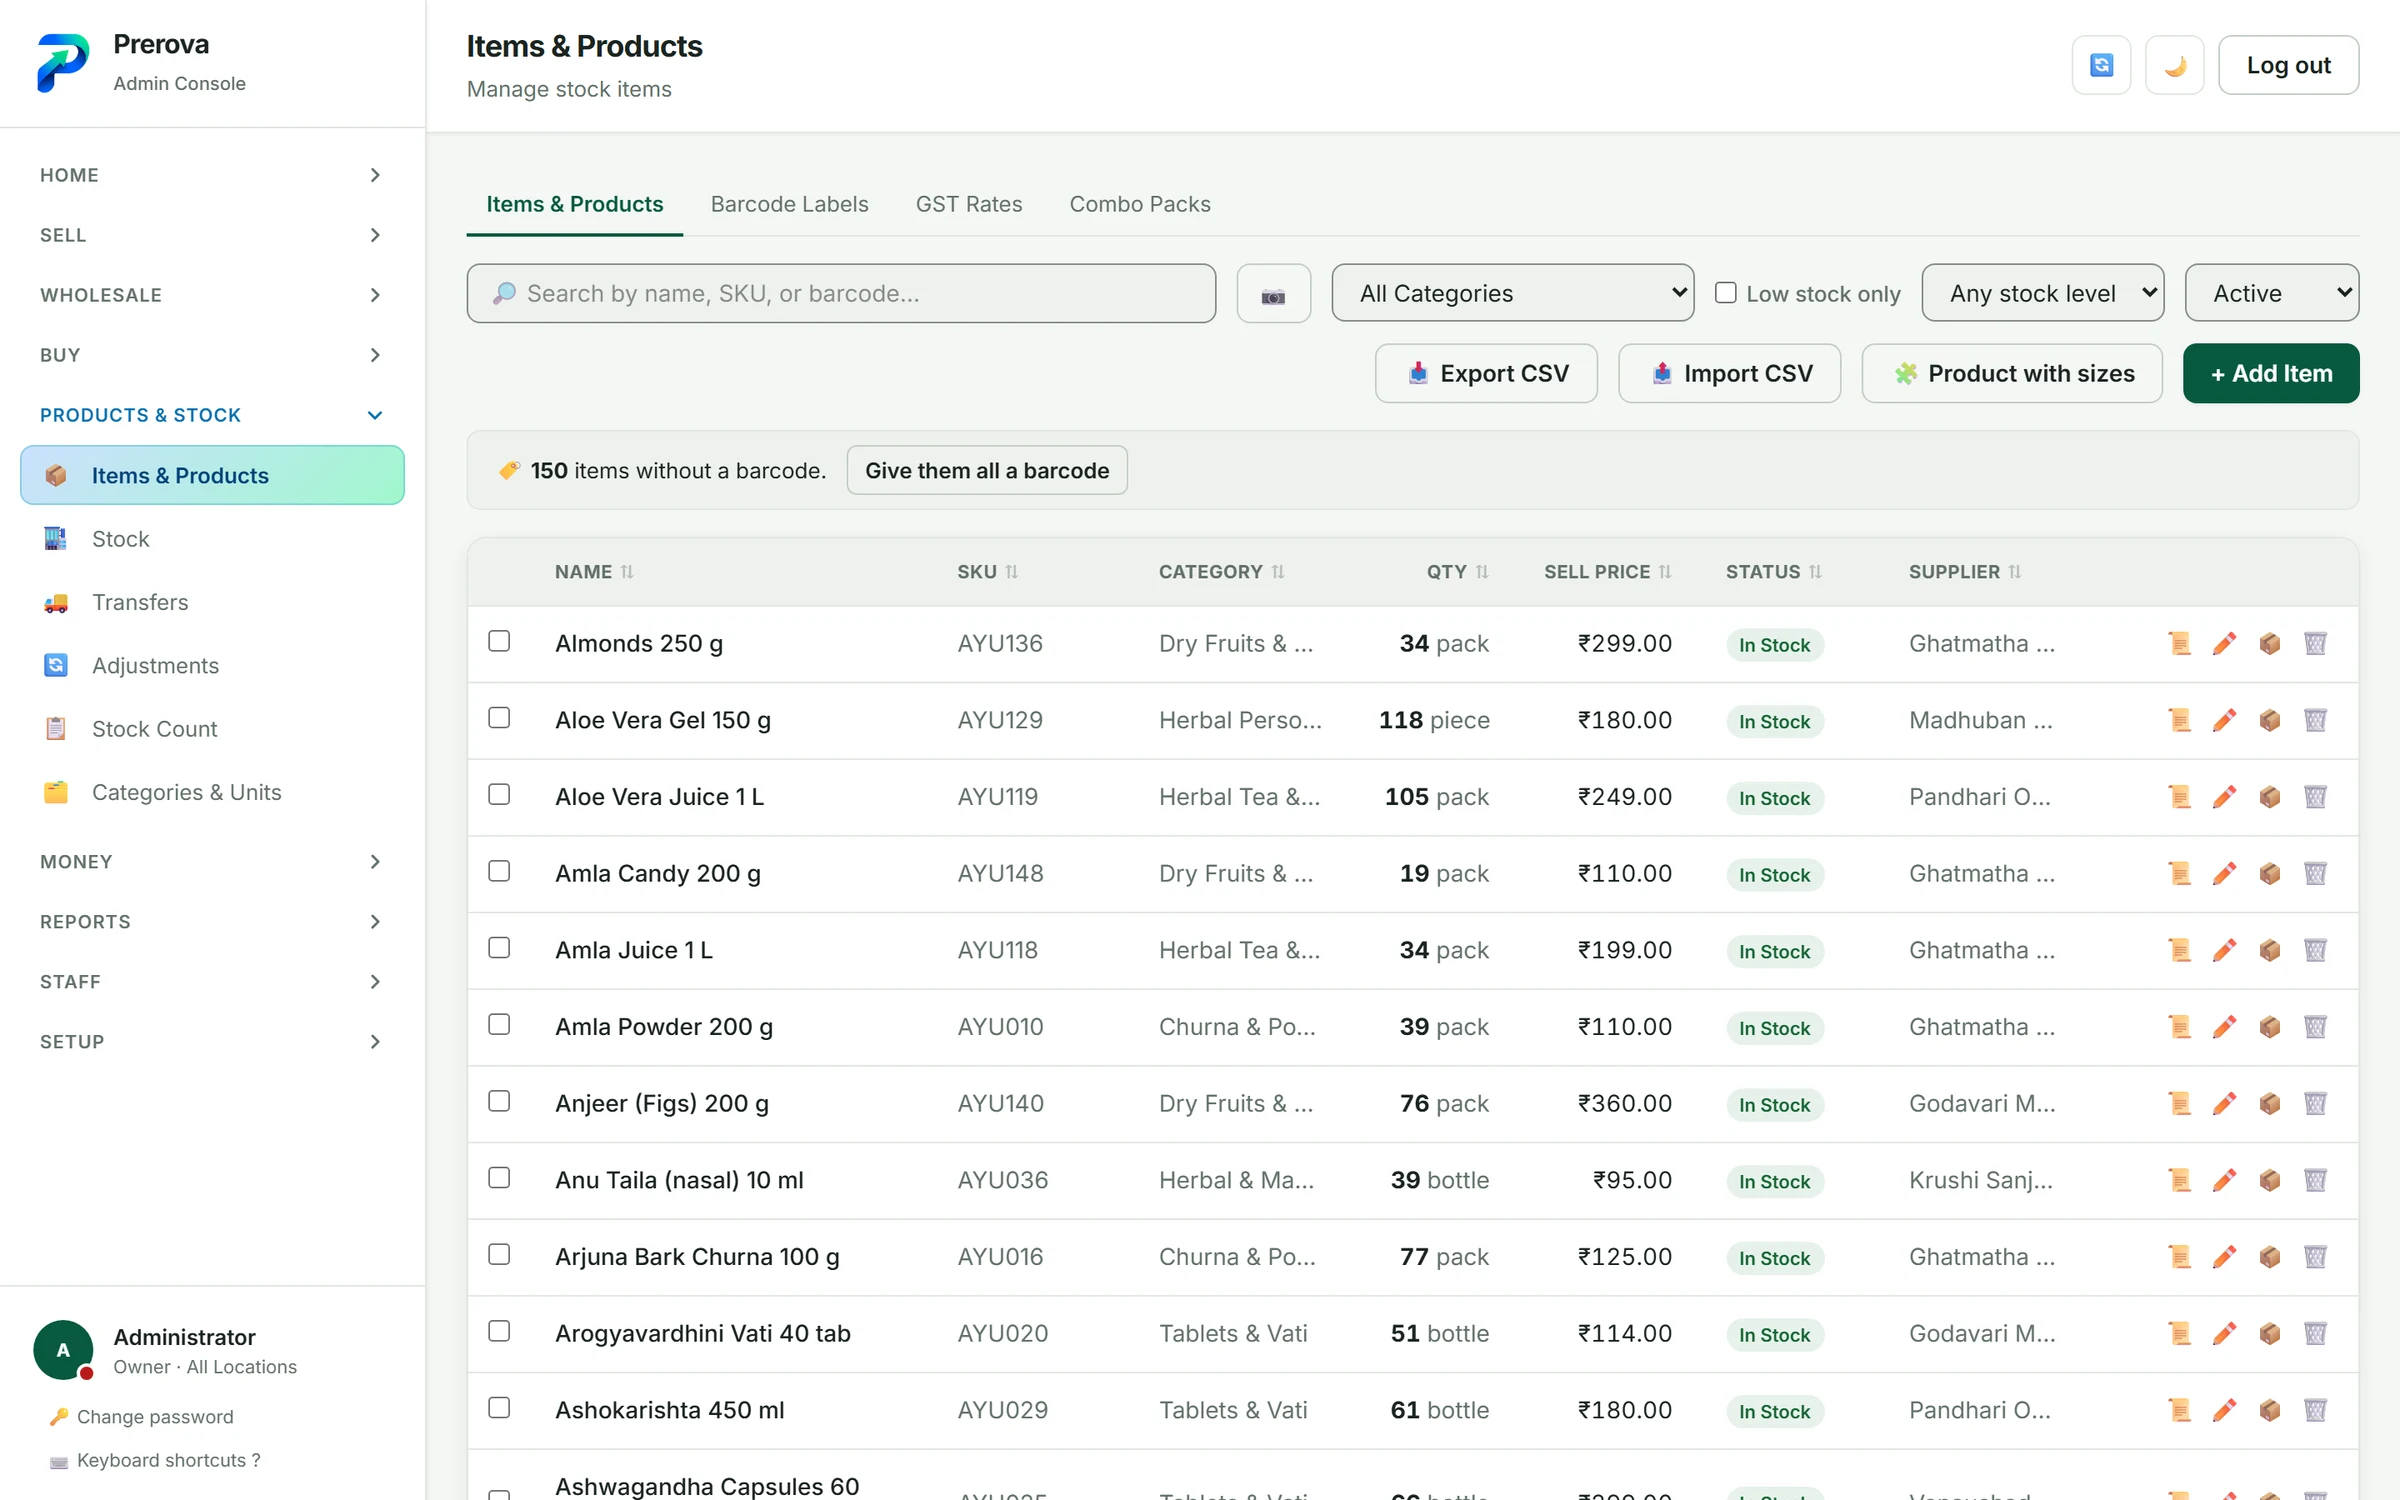Image resolution: width=2400 pixels, height=1500 pixels.
Task: Toggle dark mode moon icon
Action: (2174, 65)
